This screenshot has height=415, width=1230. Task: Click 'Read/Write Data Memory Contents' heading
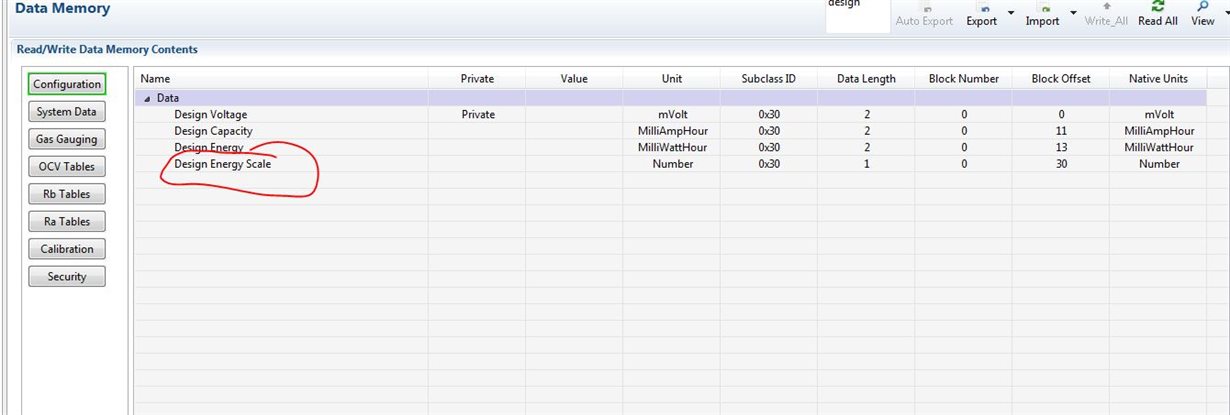coord(107,49)
